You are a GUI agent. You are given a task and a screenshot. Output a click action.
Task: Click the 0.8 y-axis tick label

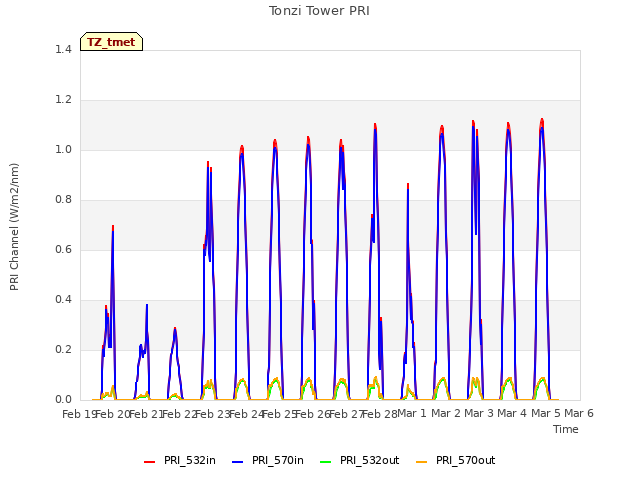click(x=63, y=200)
